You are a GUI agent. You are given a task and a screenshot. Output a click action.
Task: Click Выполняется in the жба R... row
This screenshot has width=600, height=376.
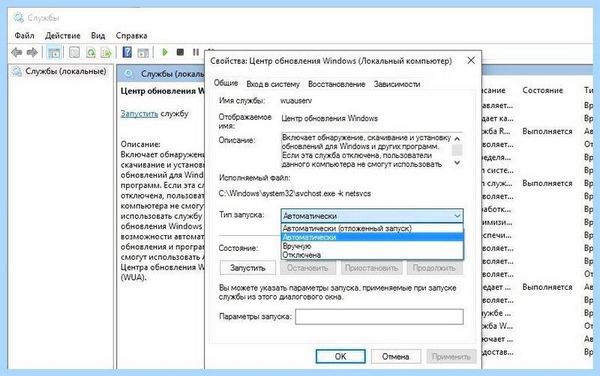pyautogui.click(x=547, y=131)
